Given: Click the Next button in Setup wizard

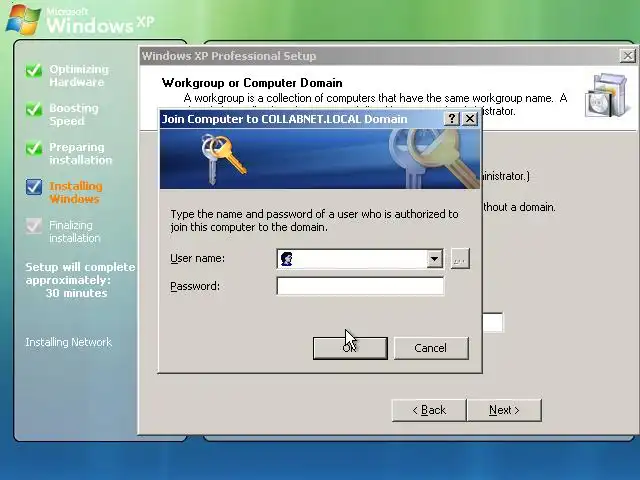Looking at the screenshot, I should tap(504, 410).
